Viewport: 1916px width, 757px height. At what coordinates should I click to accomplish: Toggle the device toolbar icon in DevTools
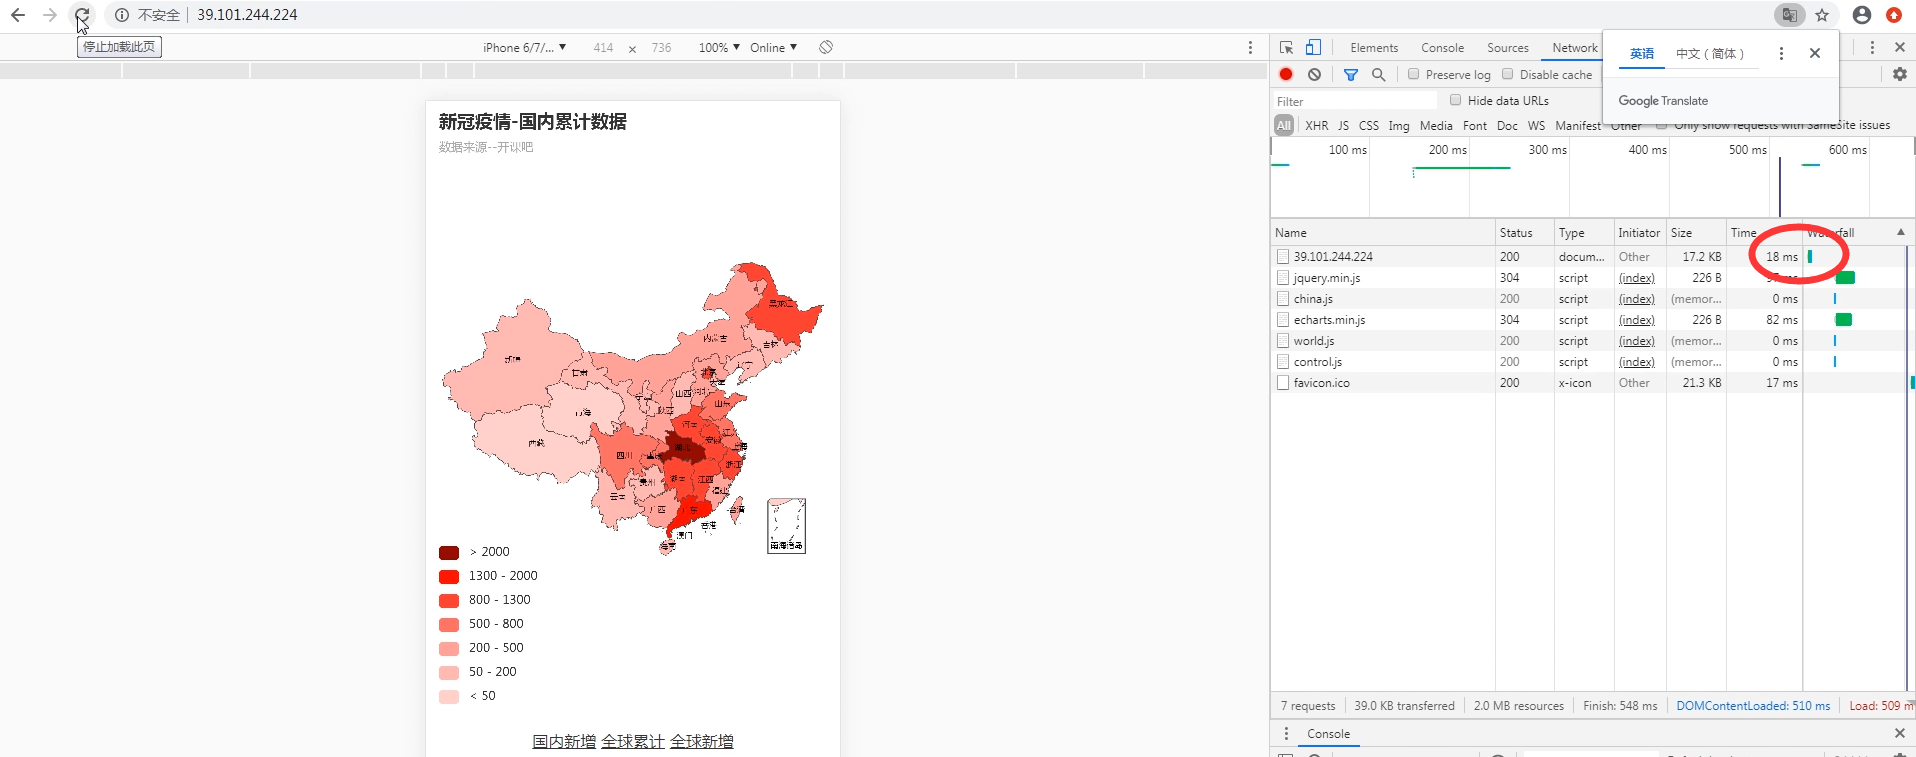(x=1313, y=47)
